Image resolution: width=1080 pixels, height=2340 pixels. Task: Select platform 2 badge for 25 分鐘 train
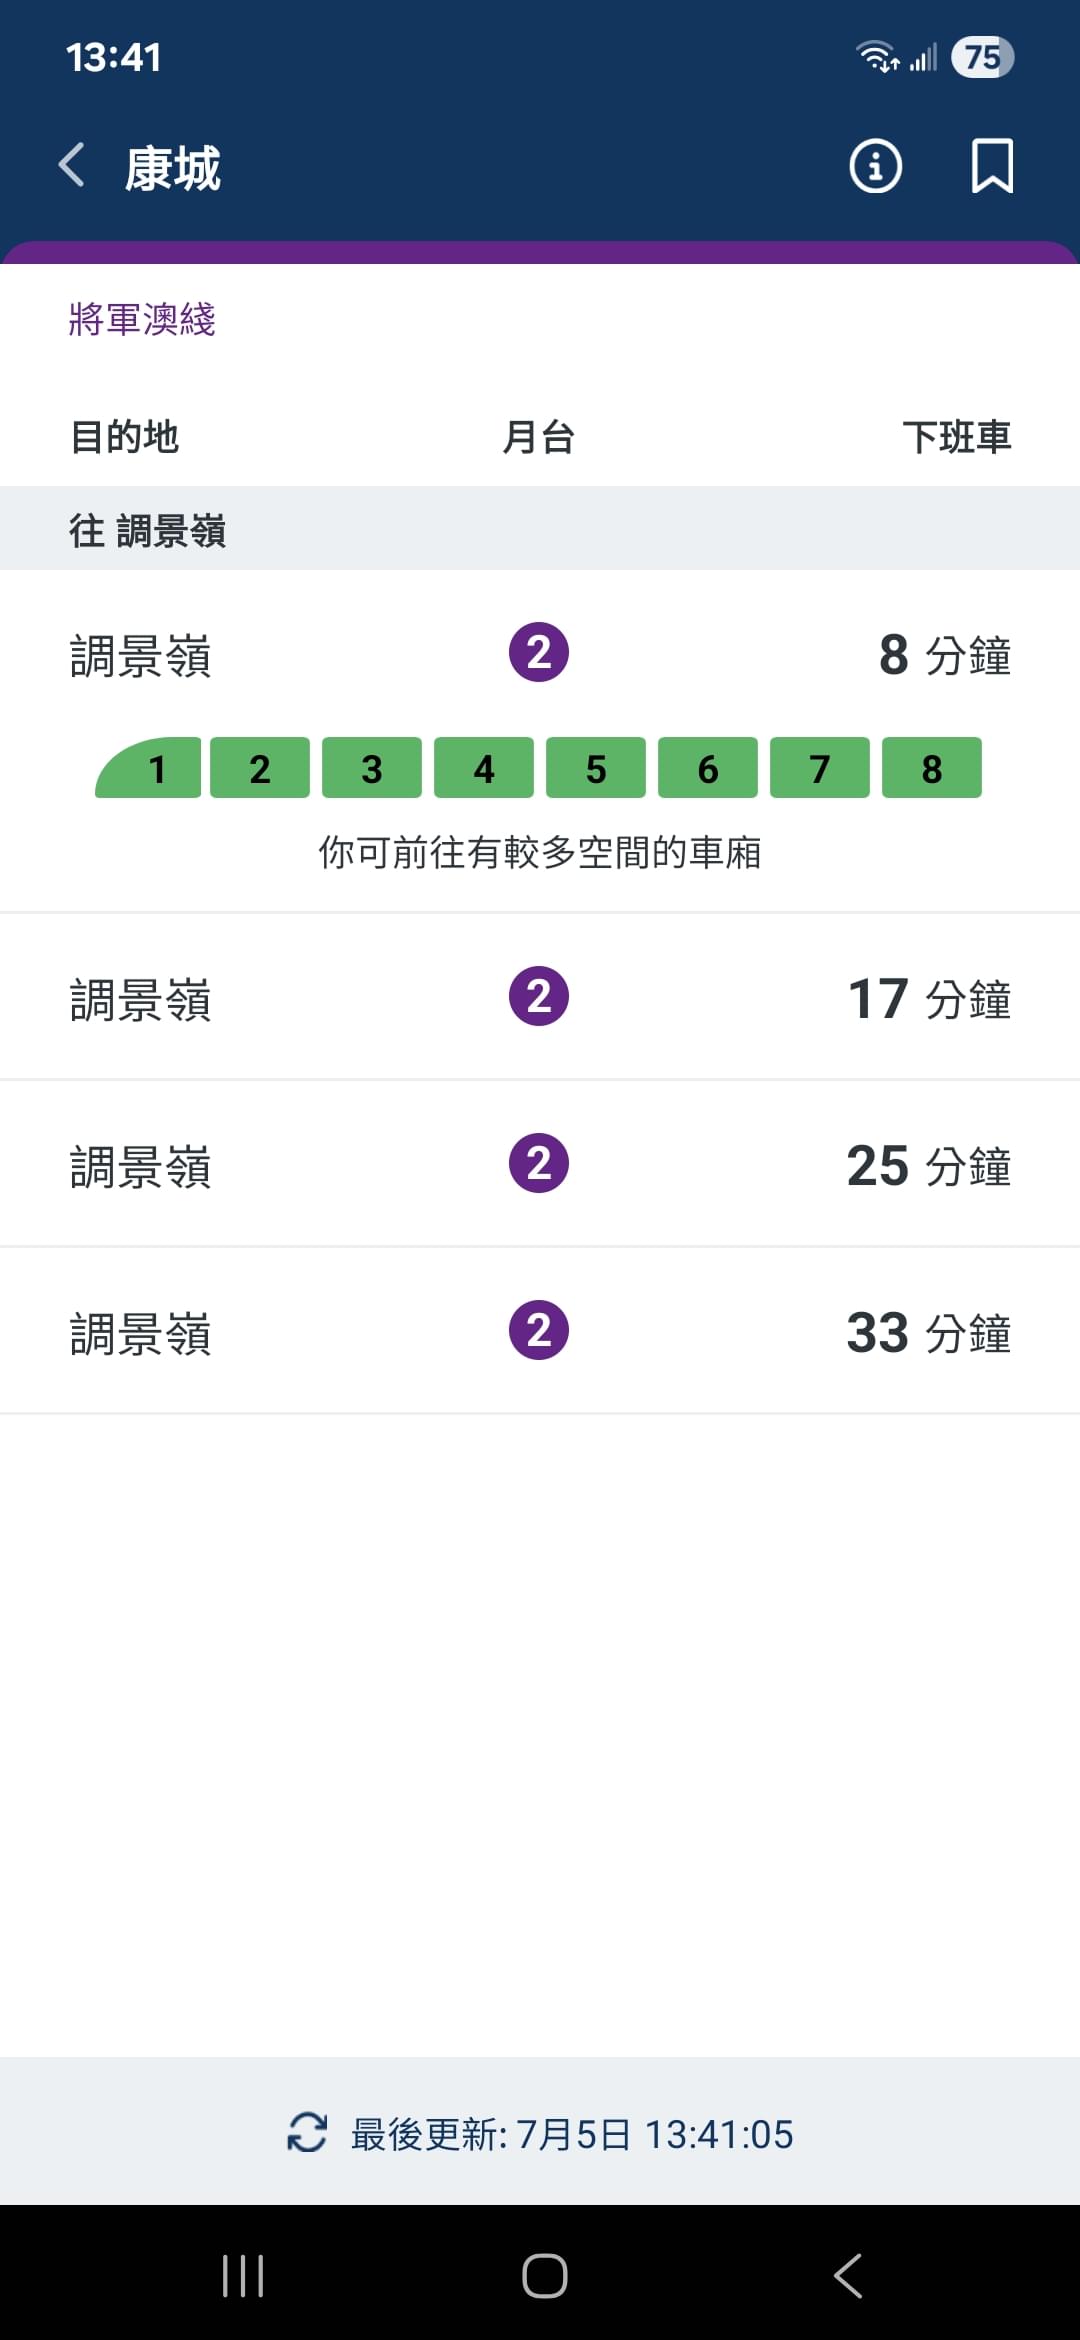coord(539,1163)
